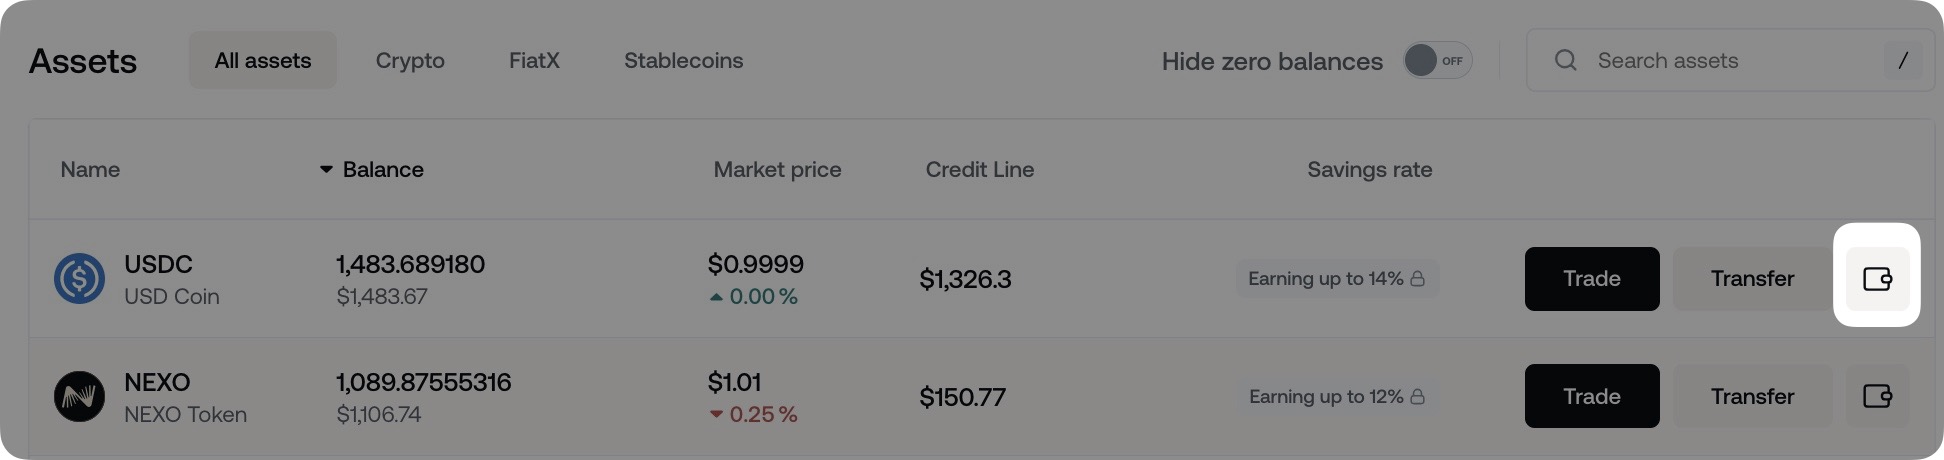Click the search magnifier icon

[x=1566, y=61]
